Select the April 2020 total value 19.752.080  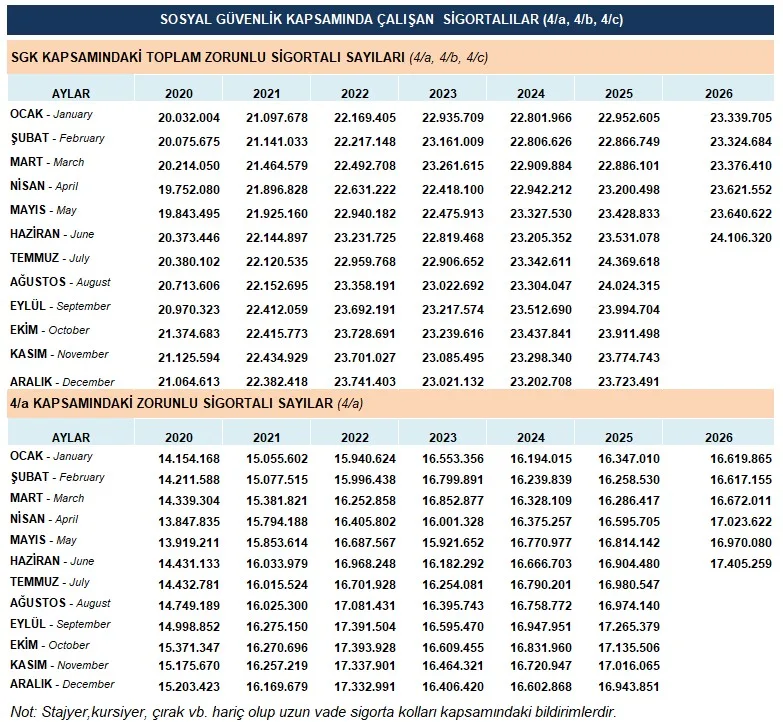[189, 190]
